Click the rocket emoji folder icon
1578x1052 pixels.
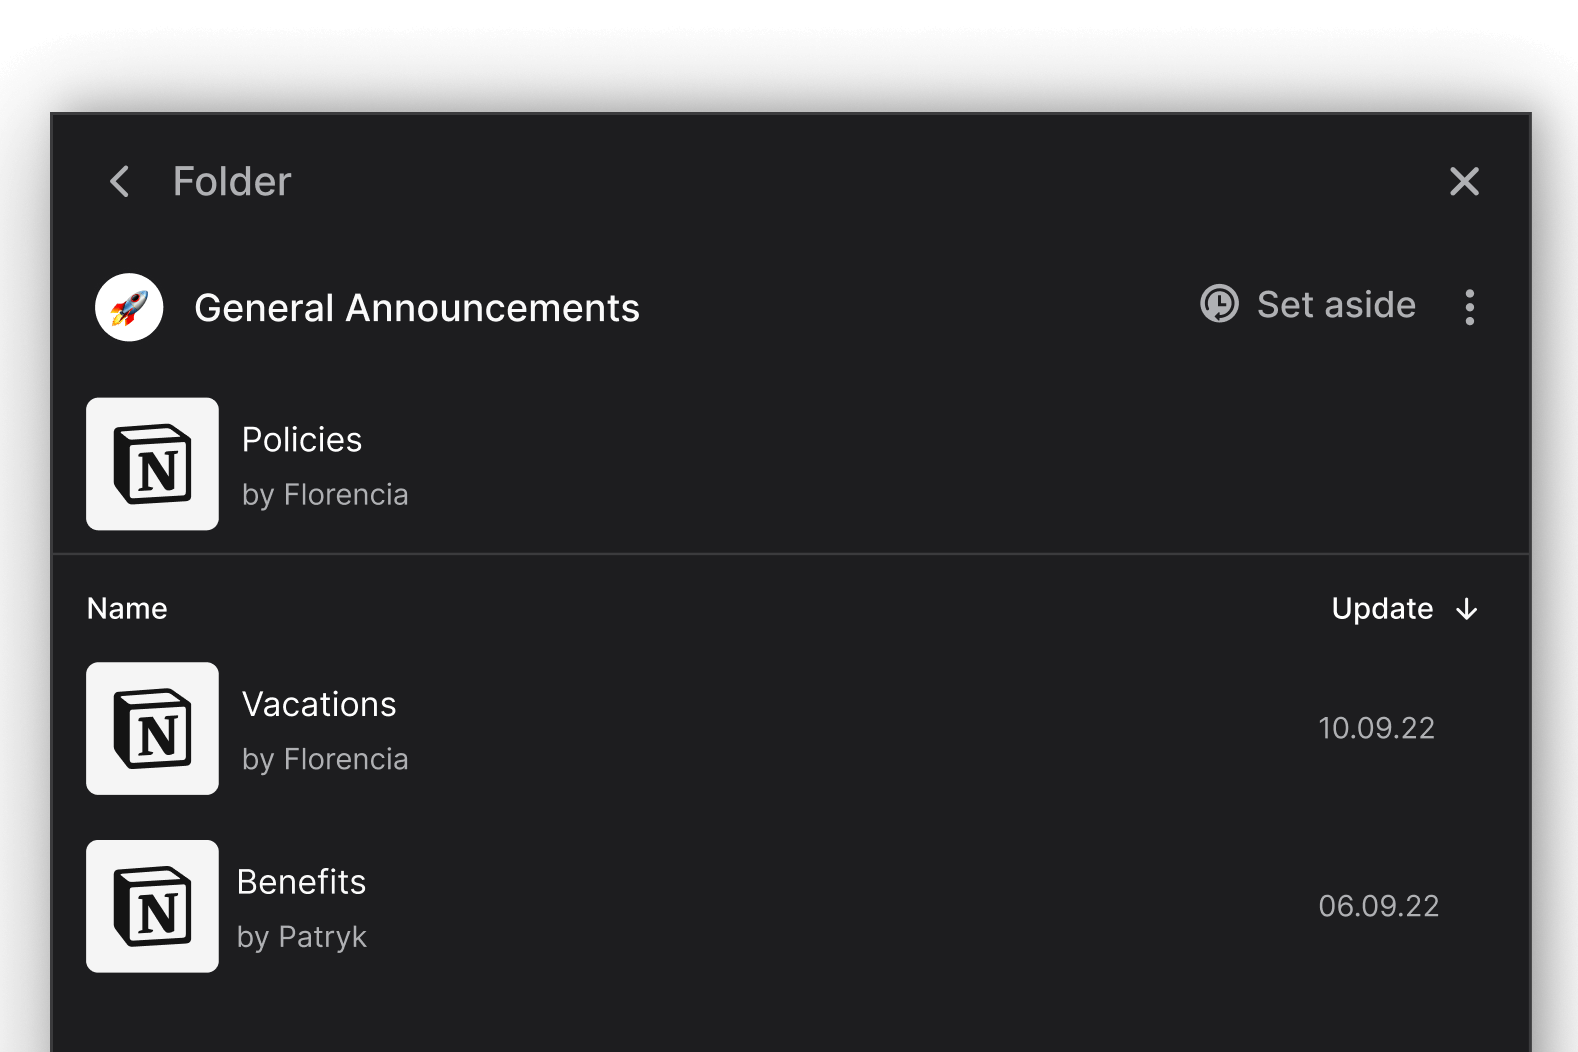128,307
